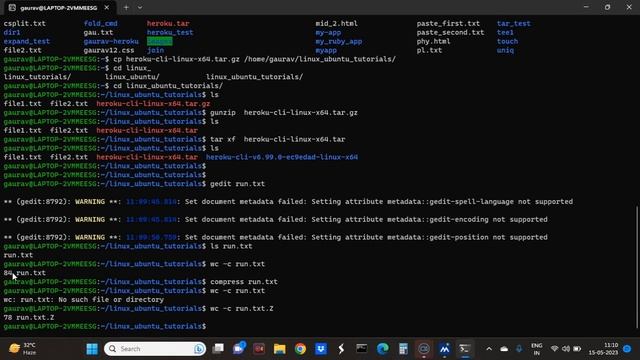Click the taskbar Search box
Screen dimensions: 640x360
pyautogui.click(x=155, y=349)
